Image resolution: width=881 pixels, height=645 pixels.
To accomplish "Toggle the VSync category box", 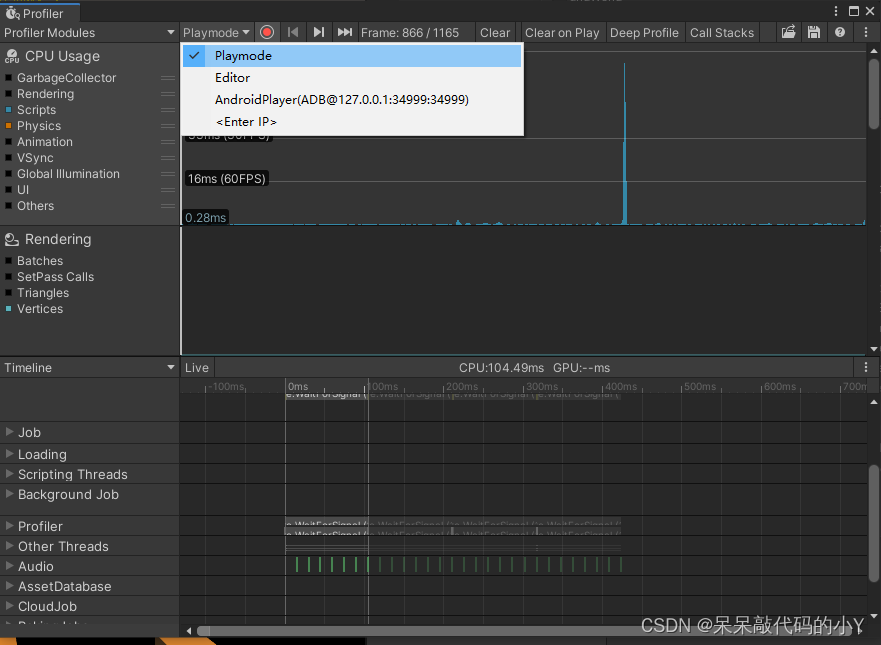I will pos(8,158).
